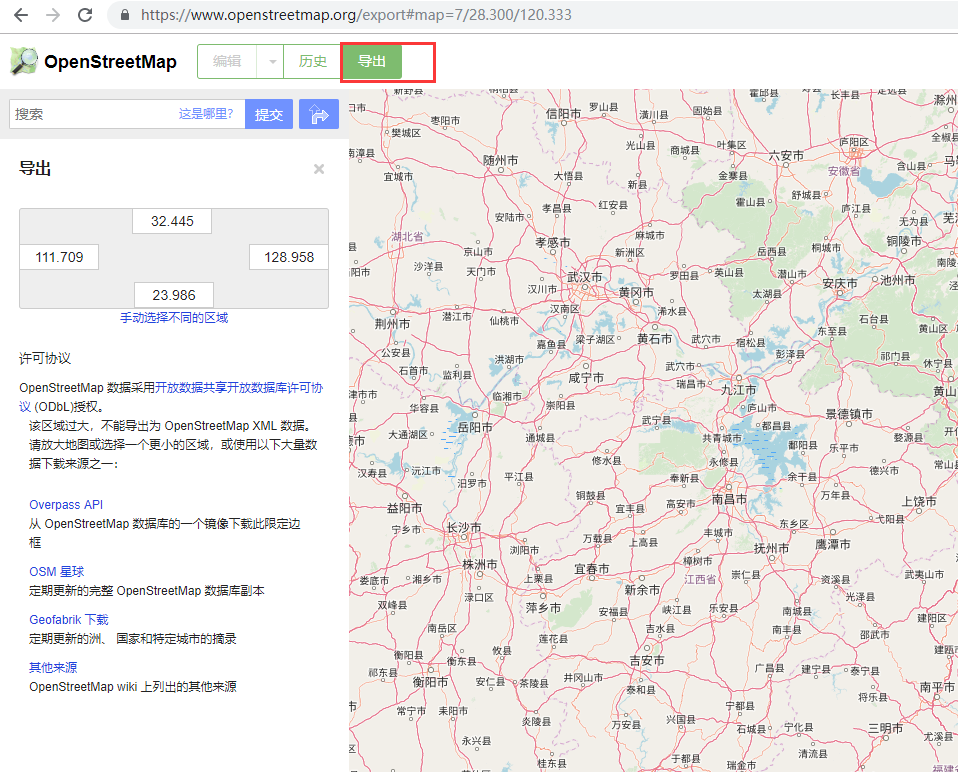Click 南平市 label on the map

(x=937, y=687)
